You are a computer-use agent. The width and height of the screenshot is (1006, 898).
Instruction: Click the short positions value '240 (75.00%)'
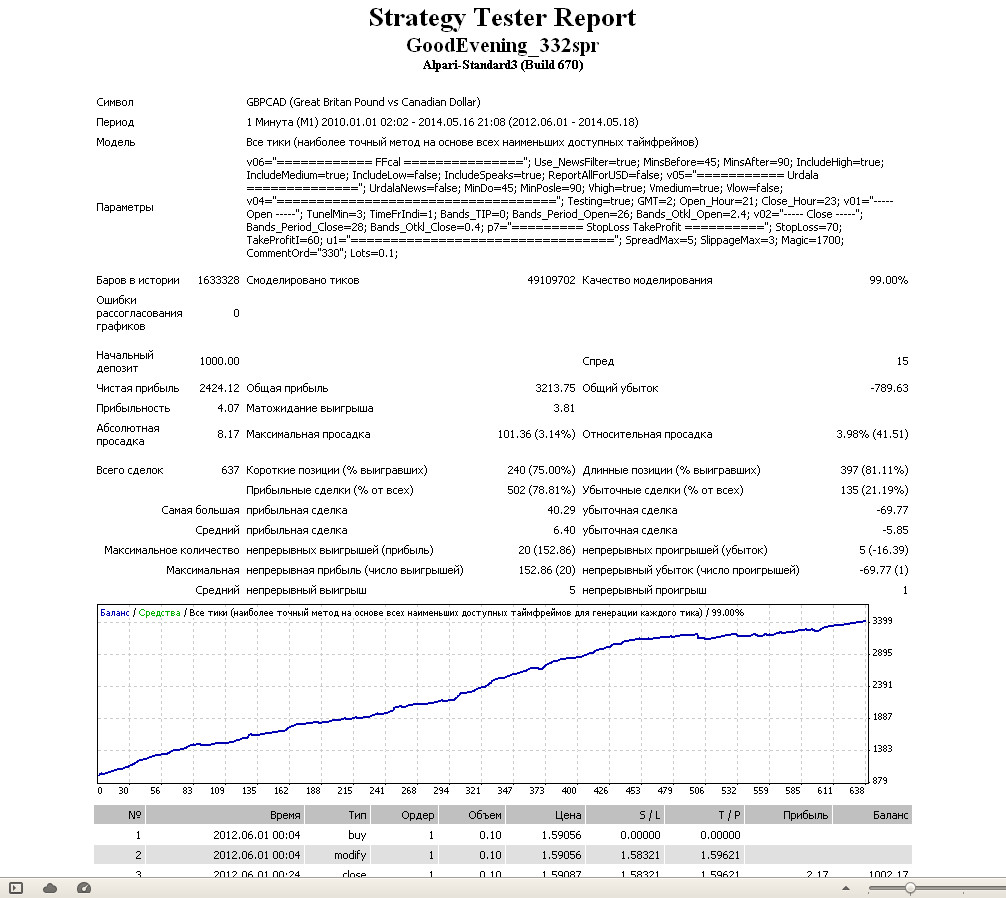[541, 470]
